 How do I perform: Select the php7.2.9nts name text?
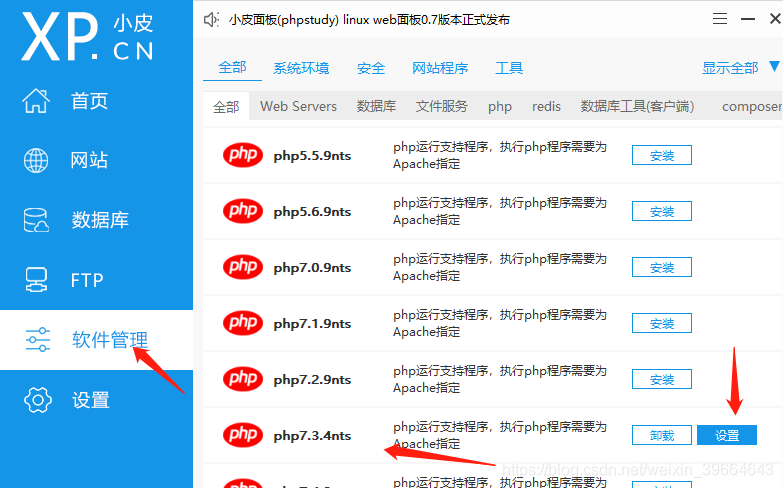(x=312, y=380)
